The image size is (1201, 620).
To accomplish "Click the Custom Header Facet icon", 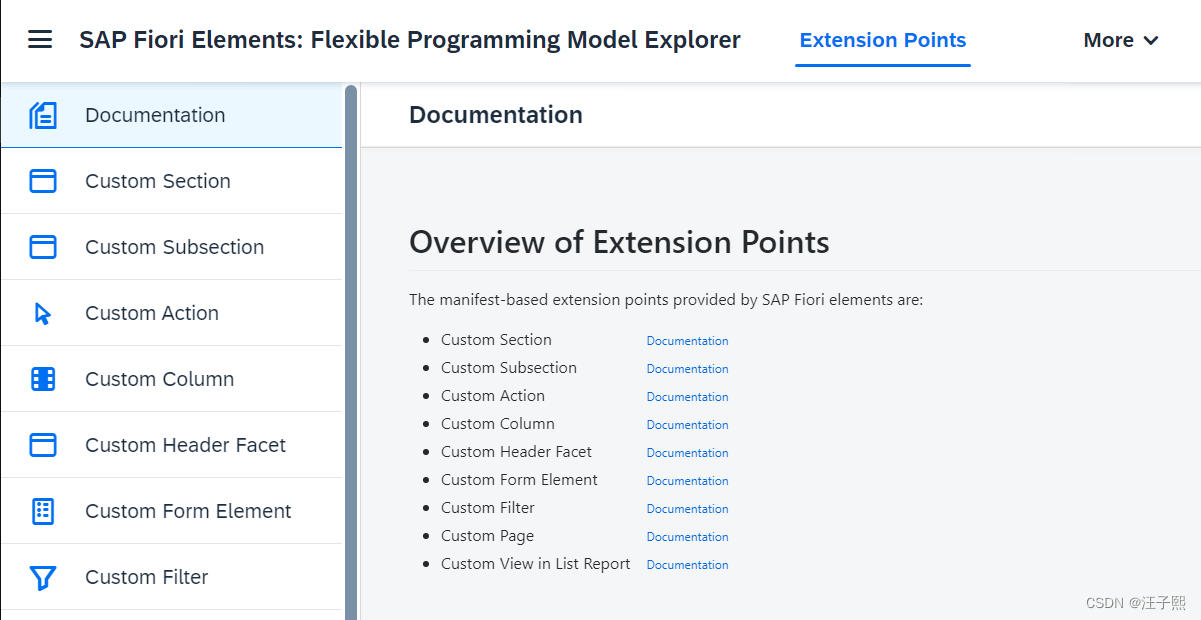I will (43, 445).
